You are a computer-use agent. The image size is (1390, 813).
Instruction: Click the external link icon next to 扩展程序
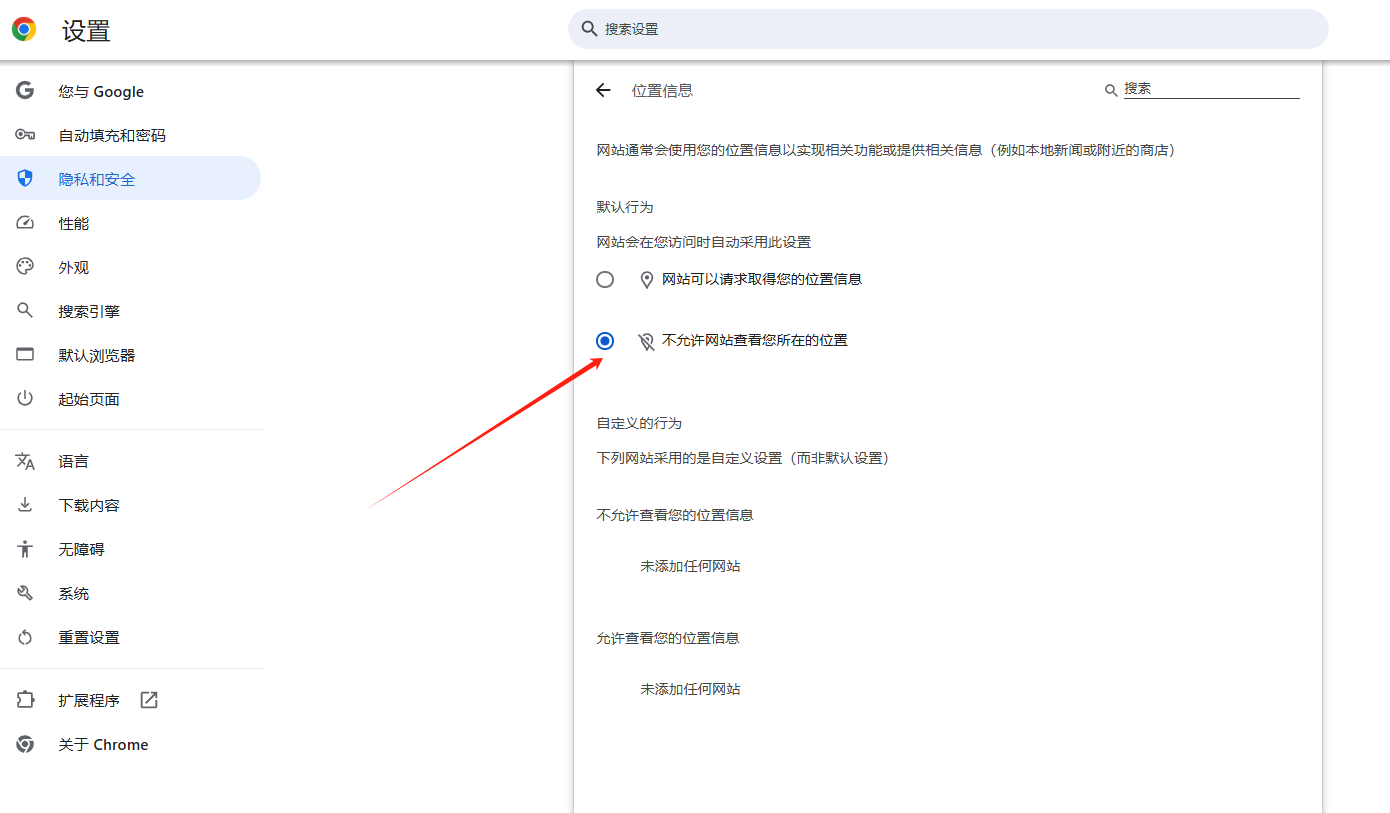tap(149, 700)
